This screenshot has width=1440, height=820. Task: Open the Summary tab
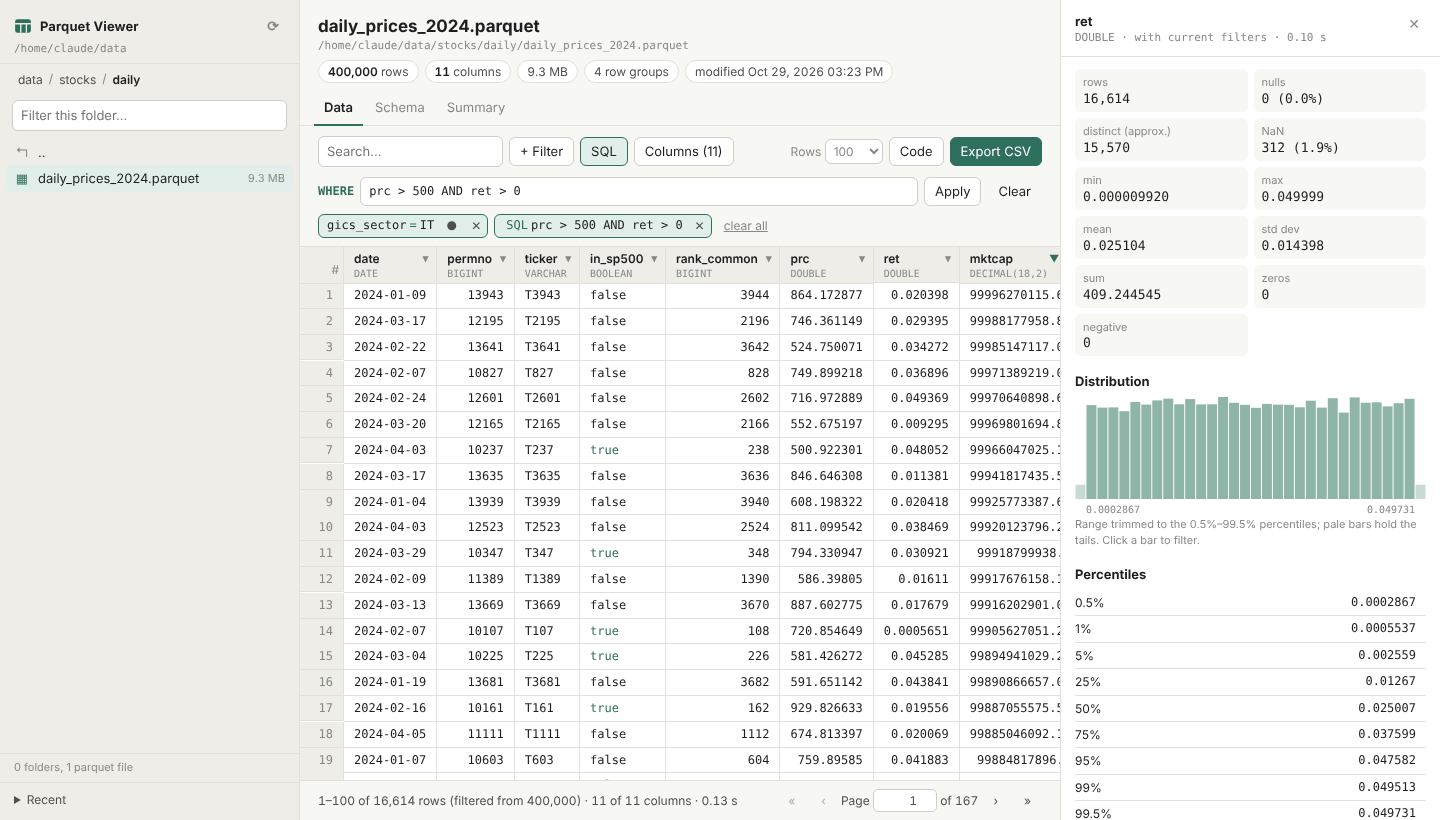point(476,108)
